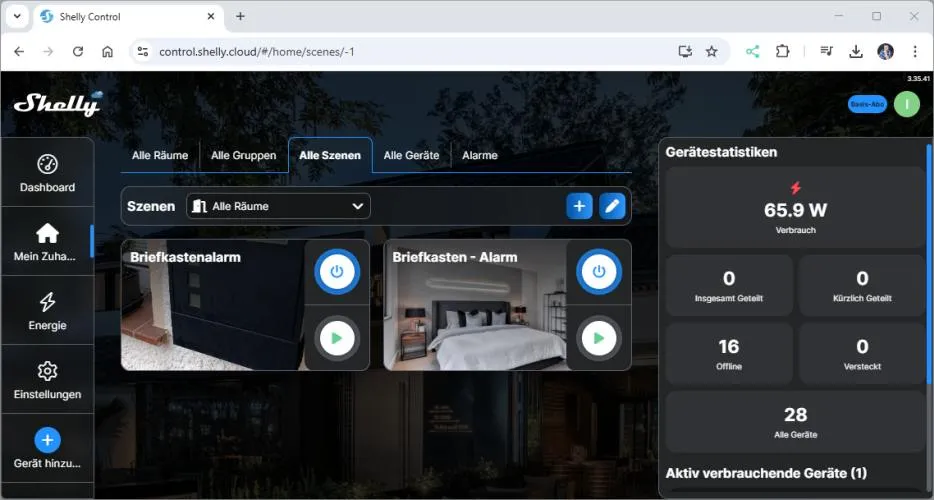Expand the Alle Räume room dropdown

pos(278,206)
